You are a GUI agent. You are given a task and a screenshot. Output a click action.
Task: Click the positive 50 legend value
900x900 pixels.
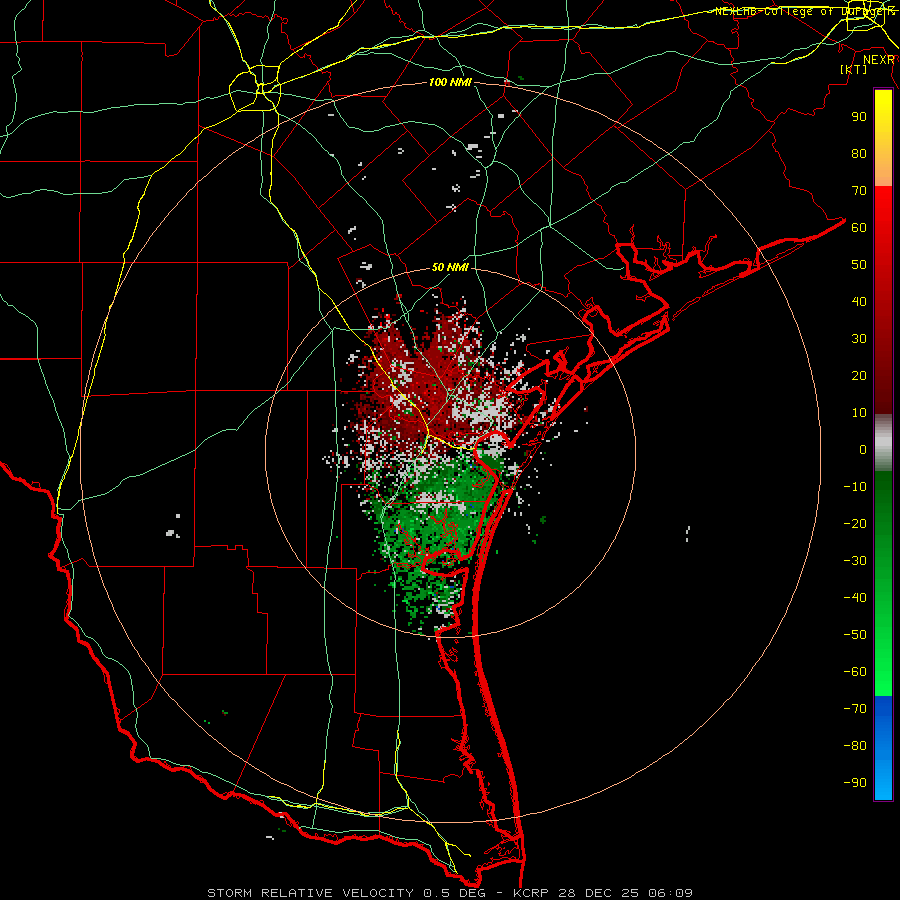pos(859,265)
